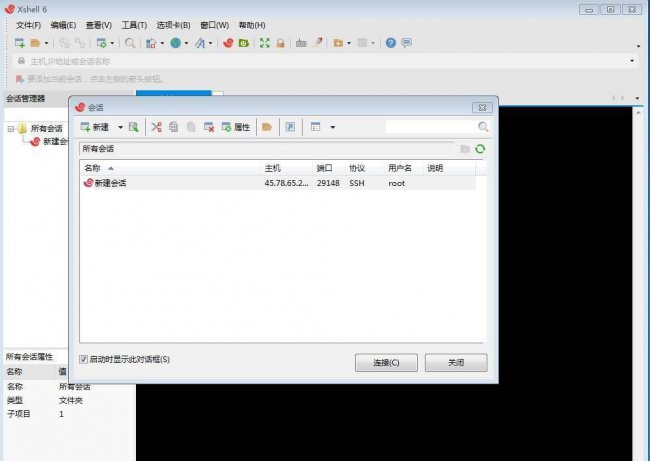Open the 帮助(H) menu
650x461 pixels.
tap(252, 25)
